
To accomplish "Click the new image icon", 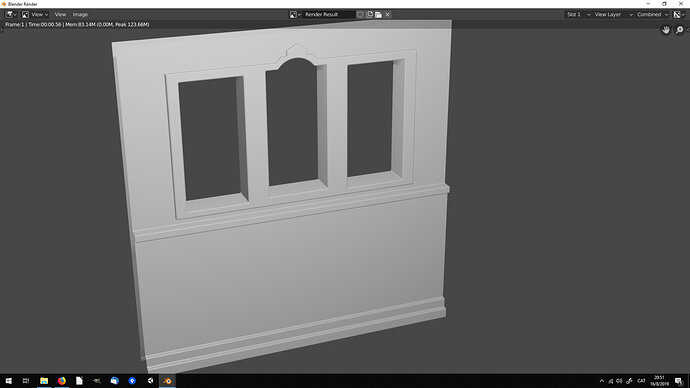I will click(370, 15).
